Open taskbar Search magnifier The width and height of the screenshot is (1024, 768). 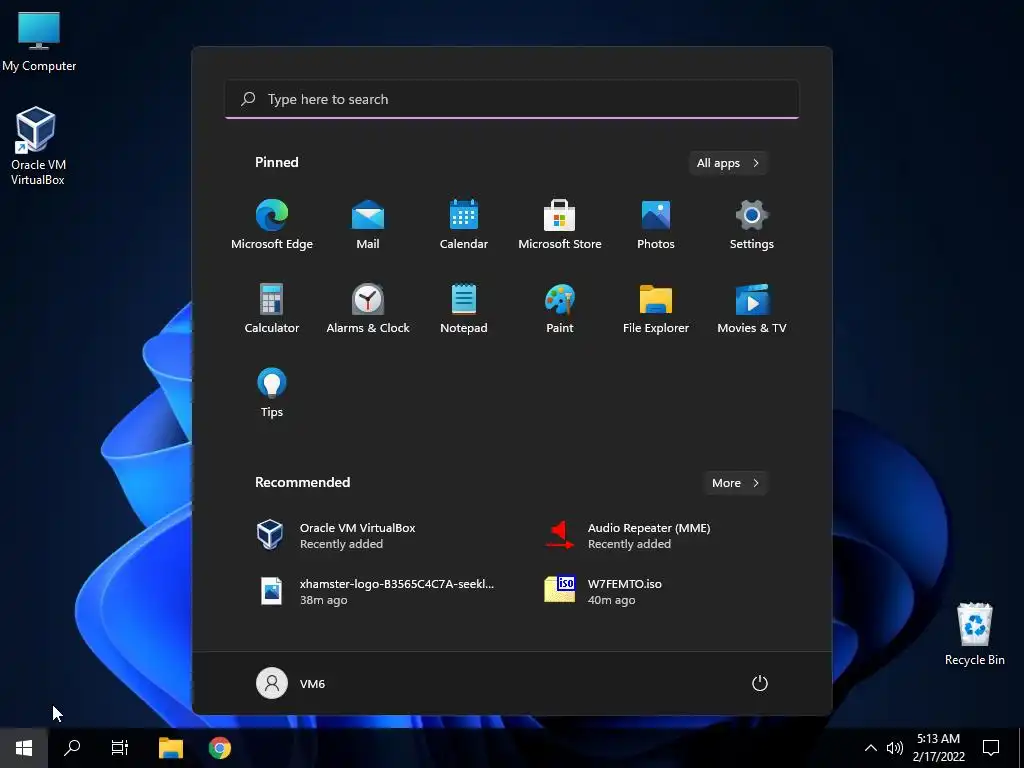tap(72, 748)
